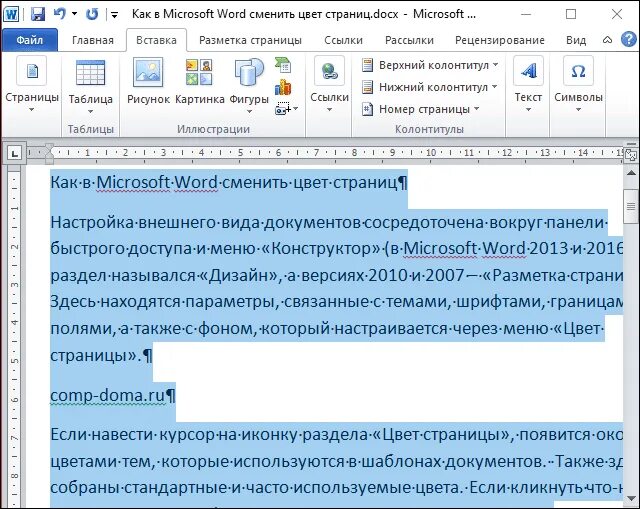Image resolution: width=640 pixels, height=509 pixels.
Task: Insert a picture with Рисунок
Action: 148,81
